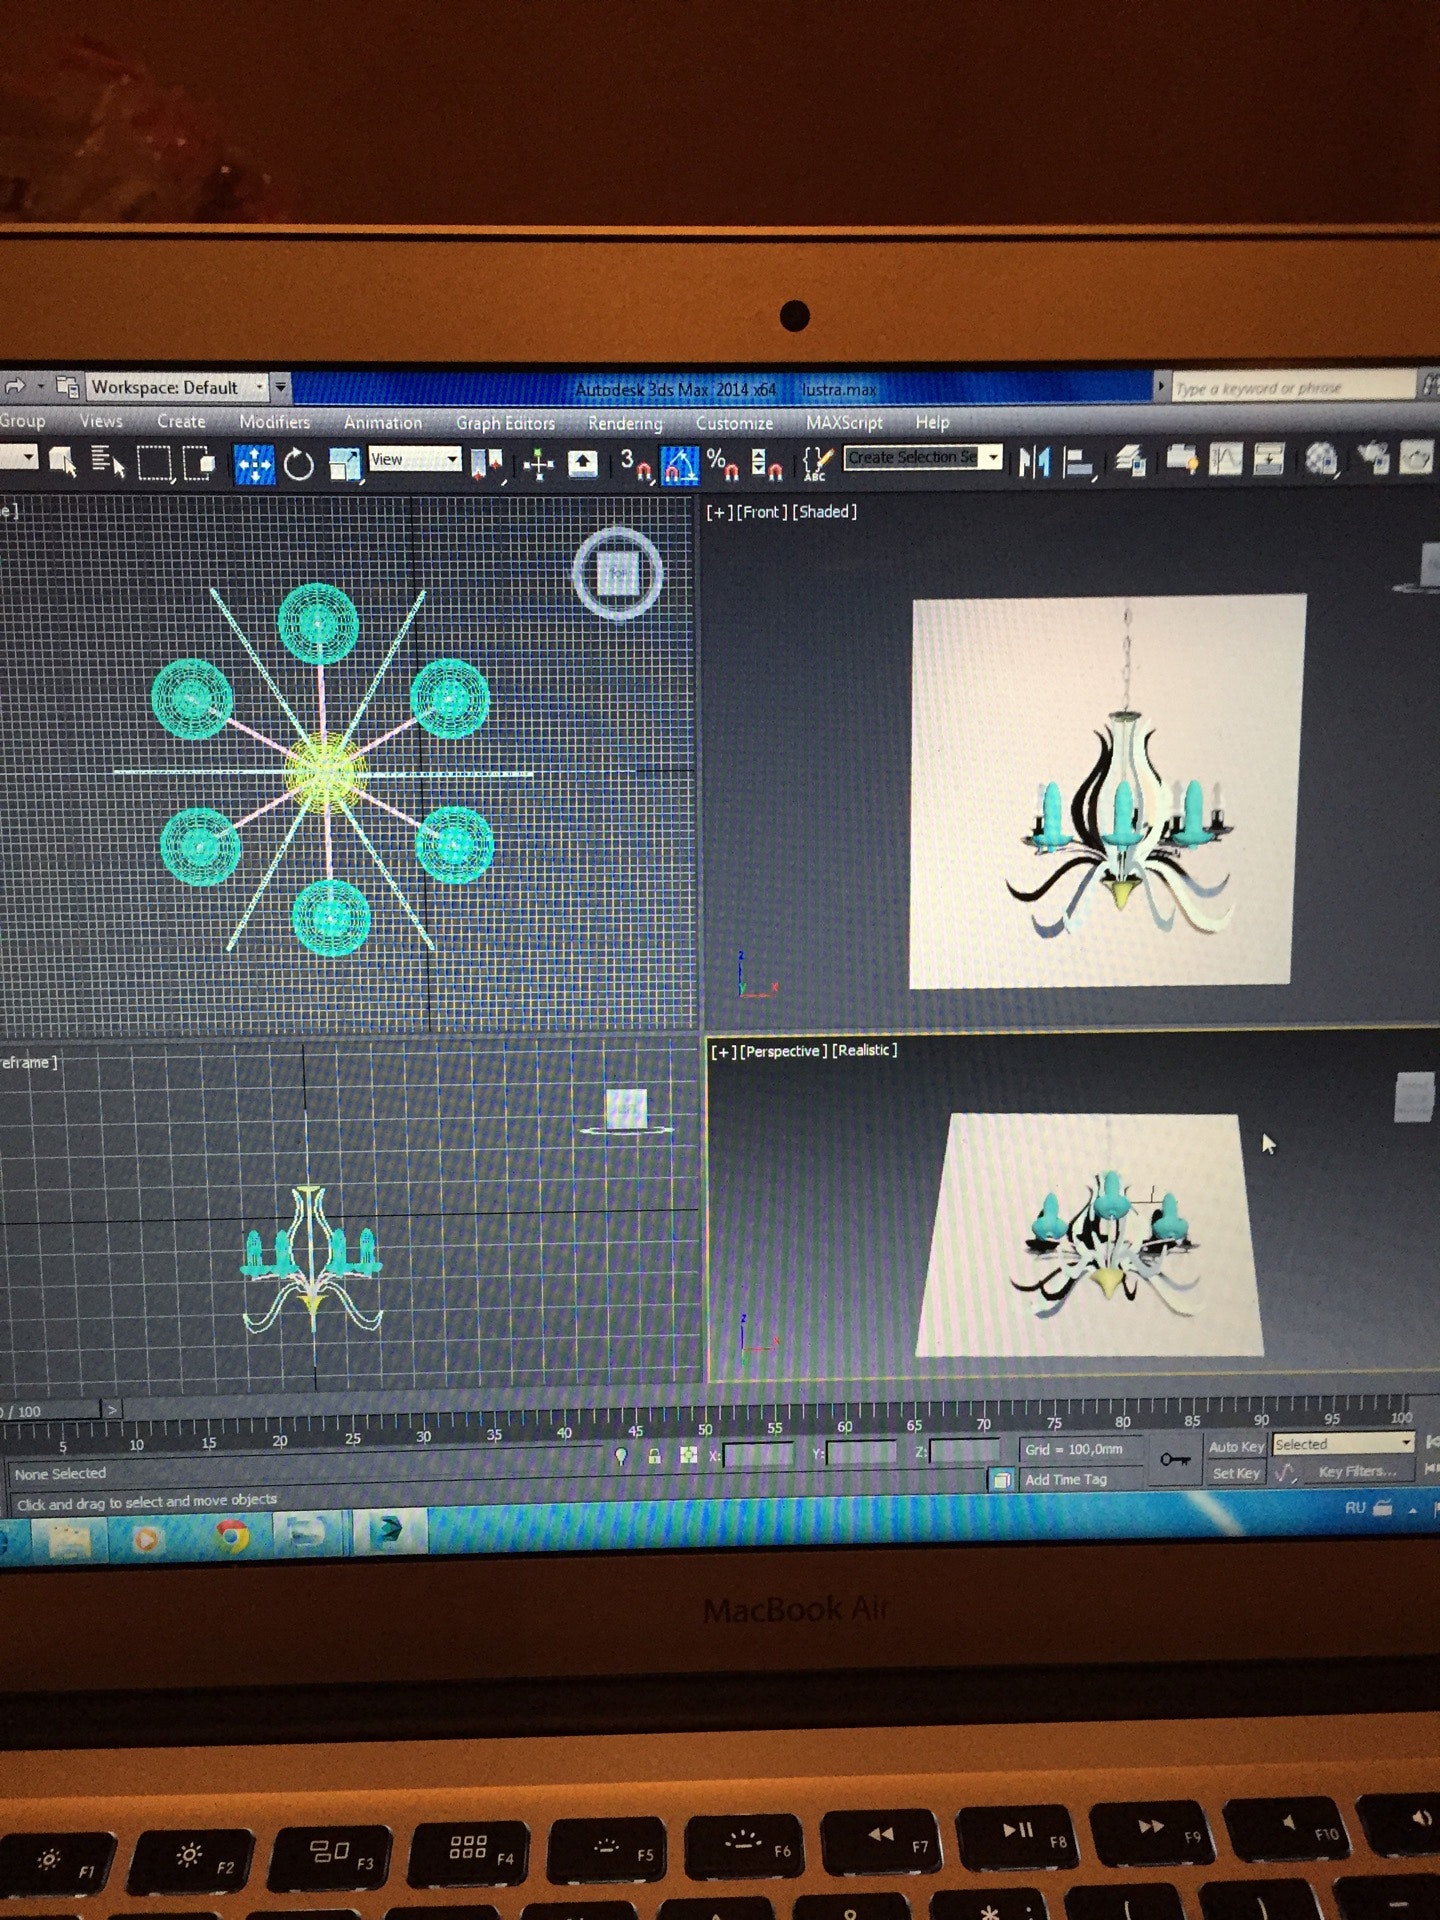Toggle the Graphite ribbon icon
Viewport: 1440px width, 1920px height.
pos(1182,460)
